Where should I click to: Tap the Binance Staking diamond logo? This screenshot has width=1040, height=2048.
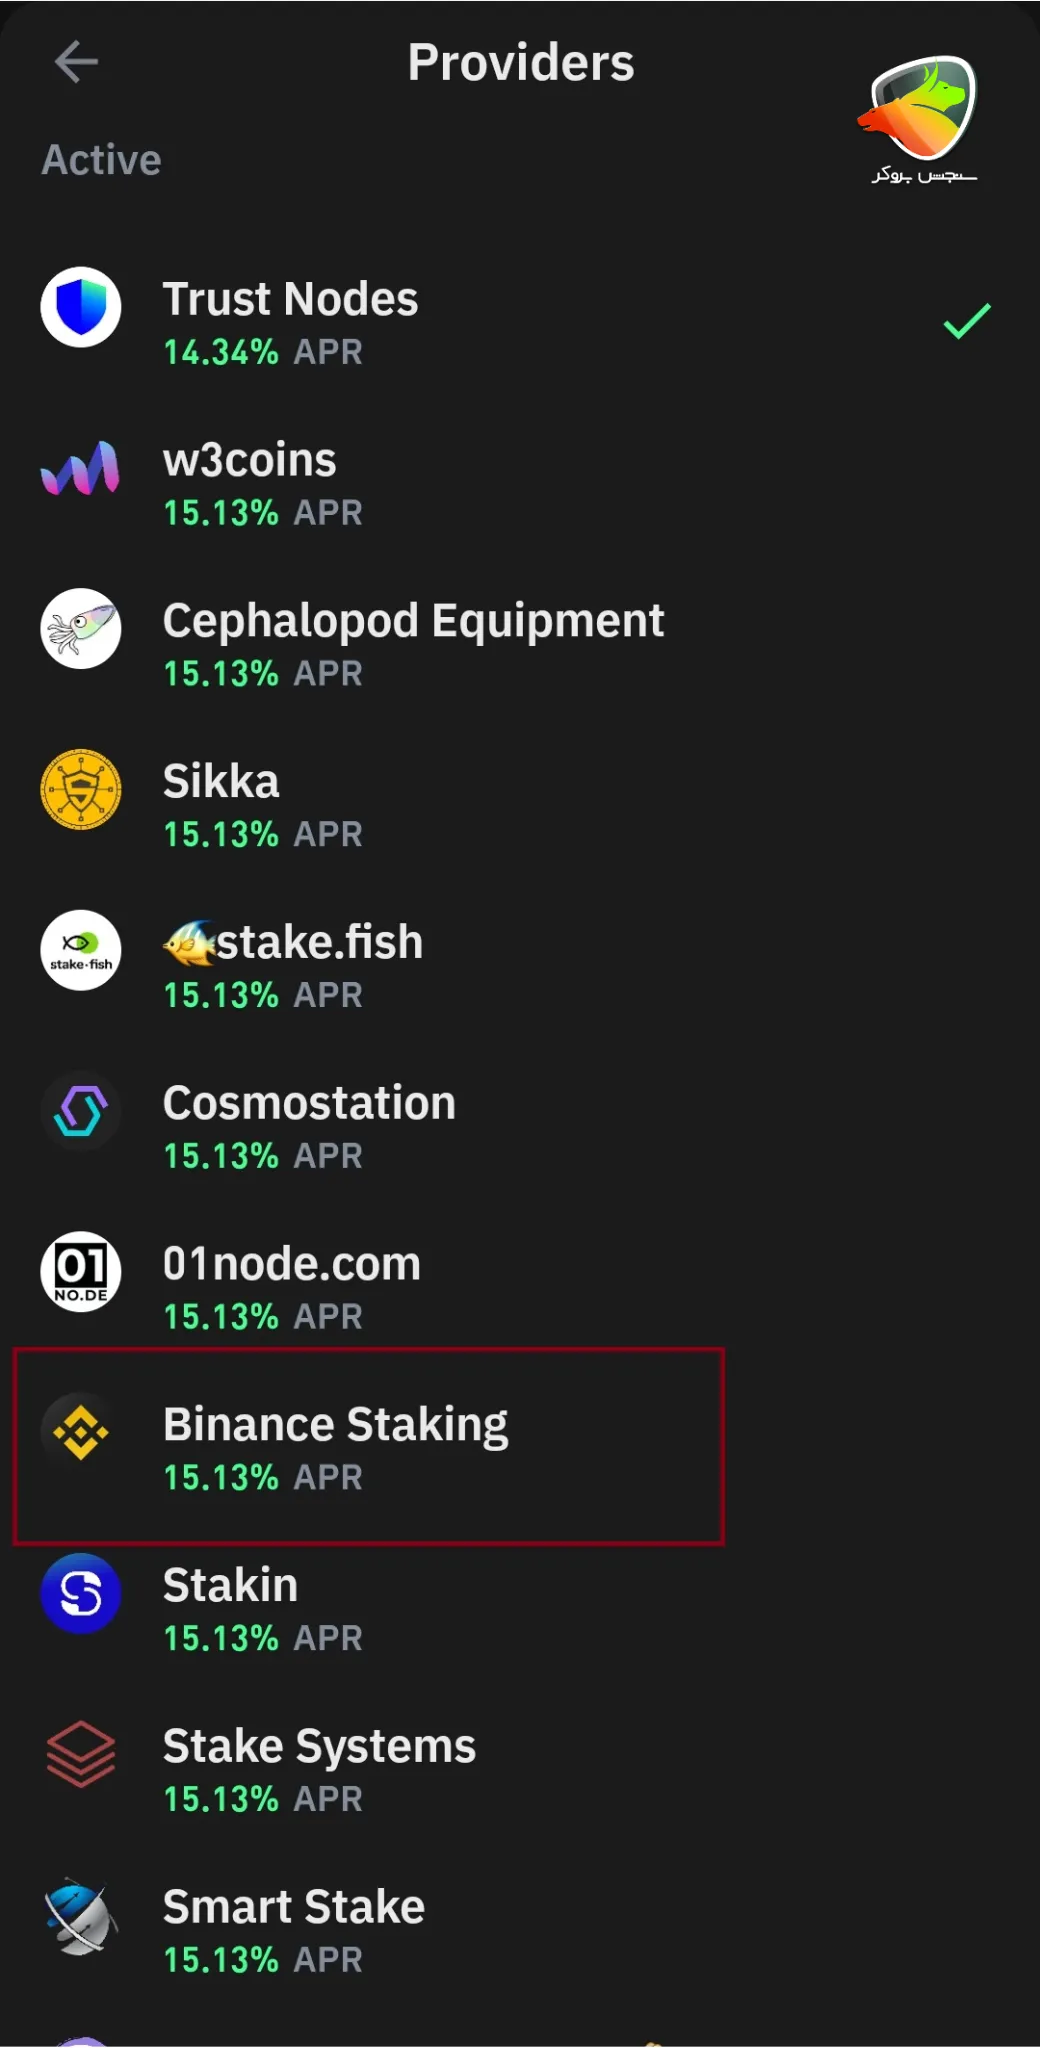tap(81, 1433)
